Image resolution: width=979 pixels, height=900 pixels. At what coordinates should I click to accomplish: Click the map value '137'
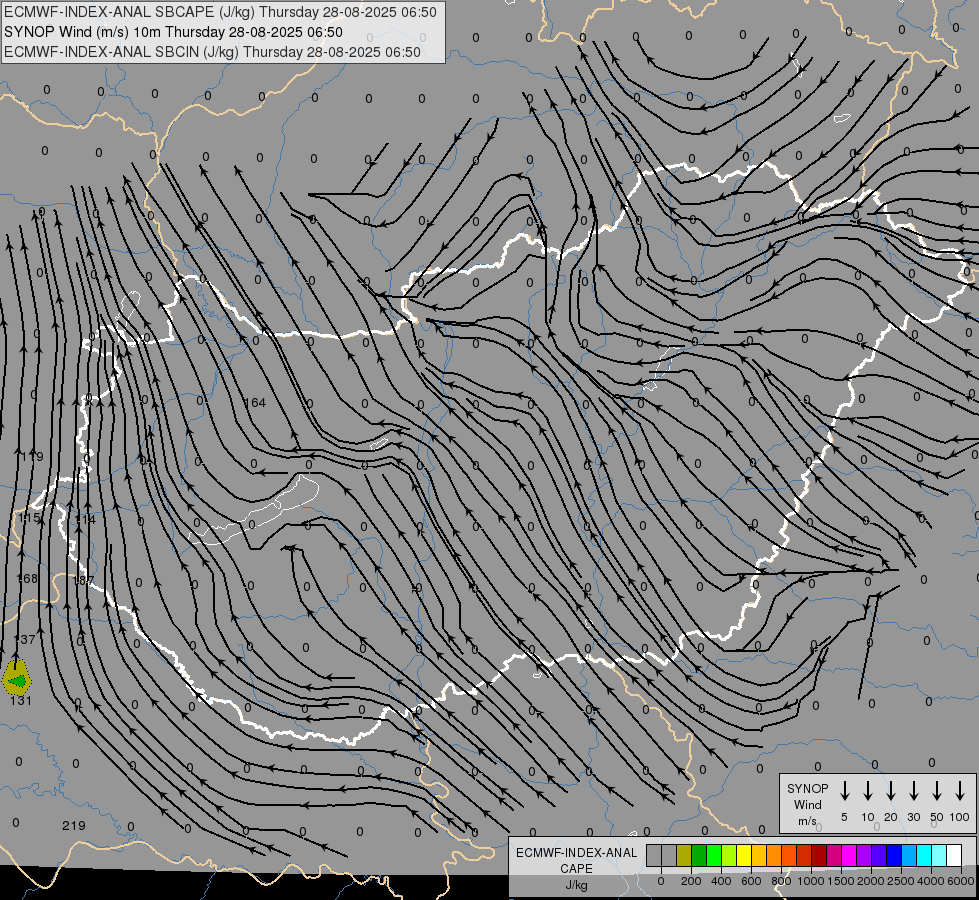click(25, 640)
